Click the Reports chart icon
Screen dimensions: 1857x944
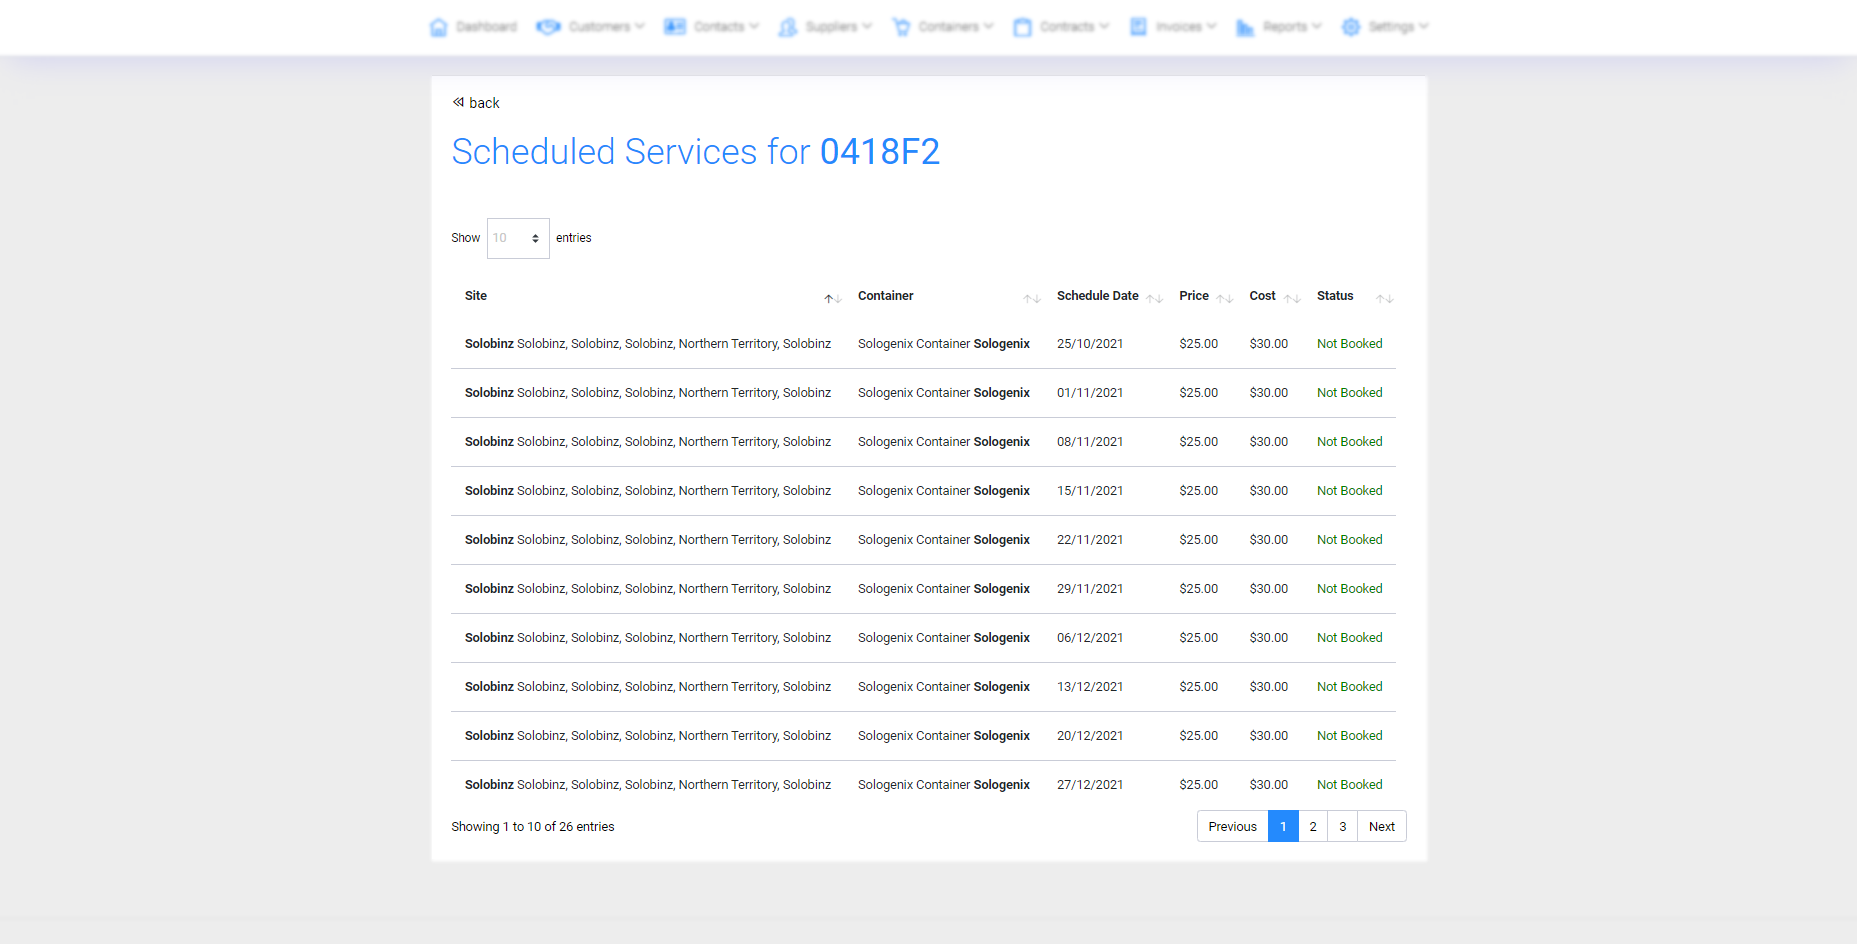click(x=1245, y=27)
